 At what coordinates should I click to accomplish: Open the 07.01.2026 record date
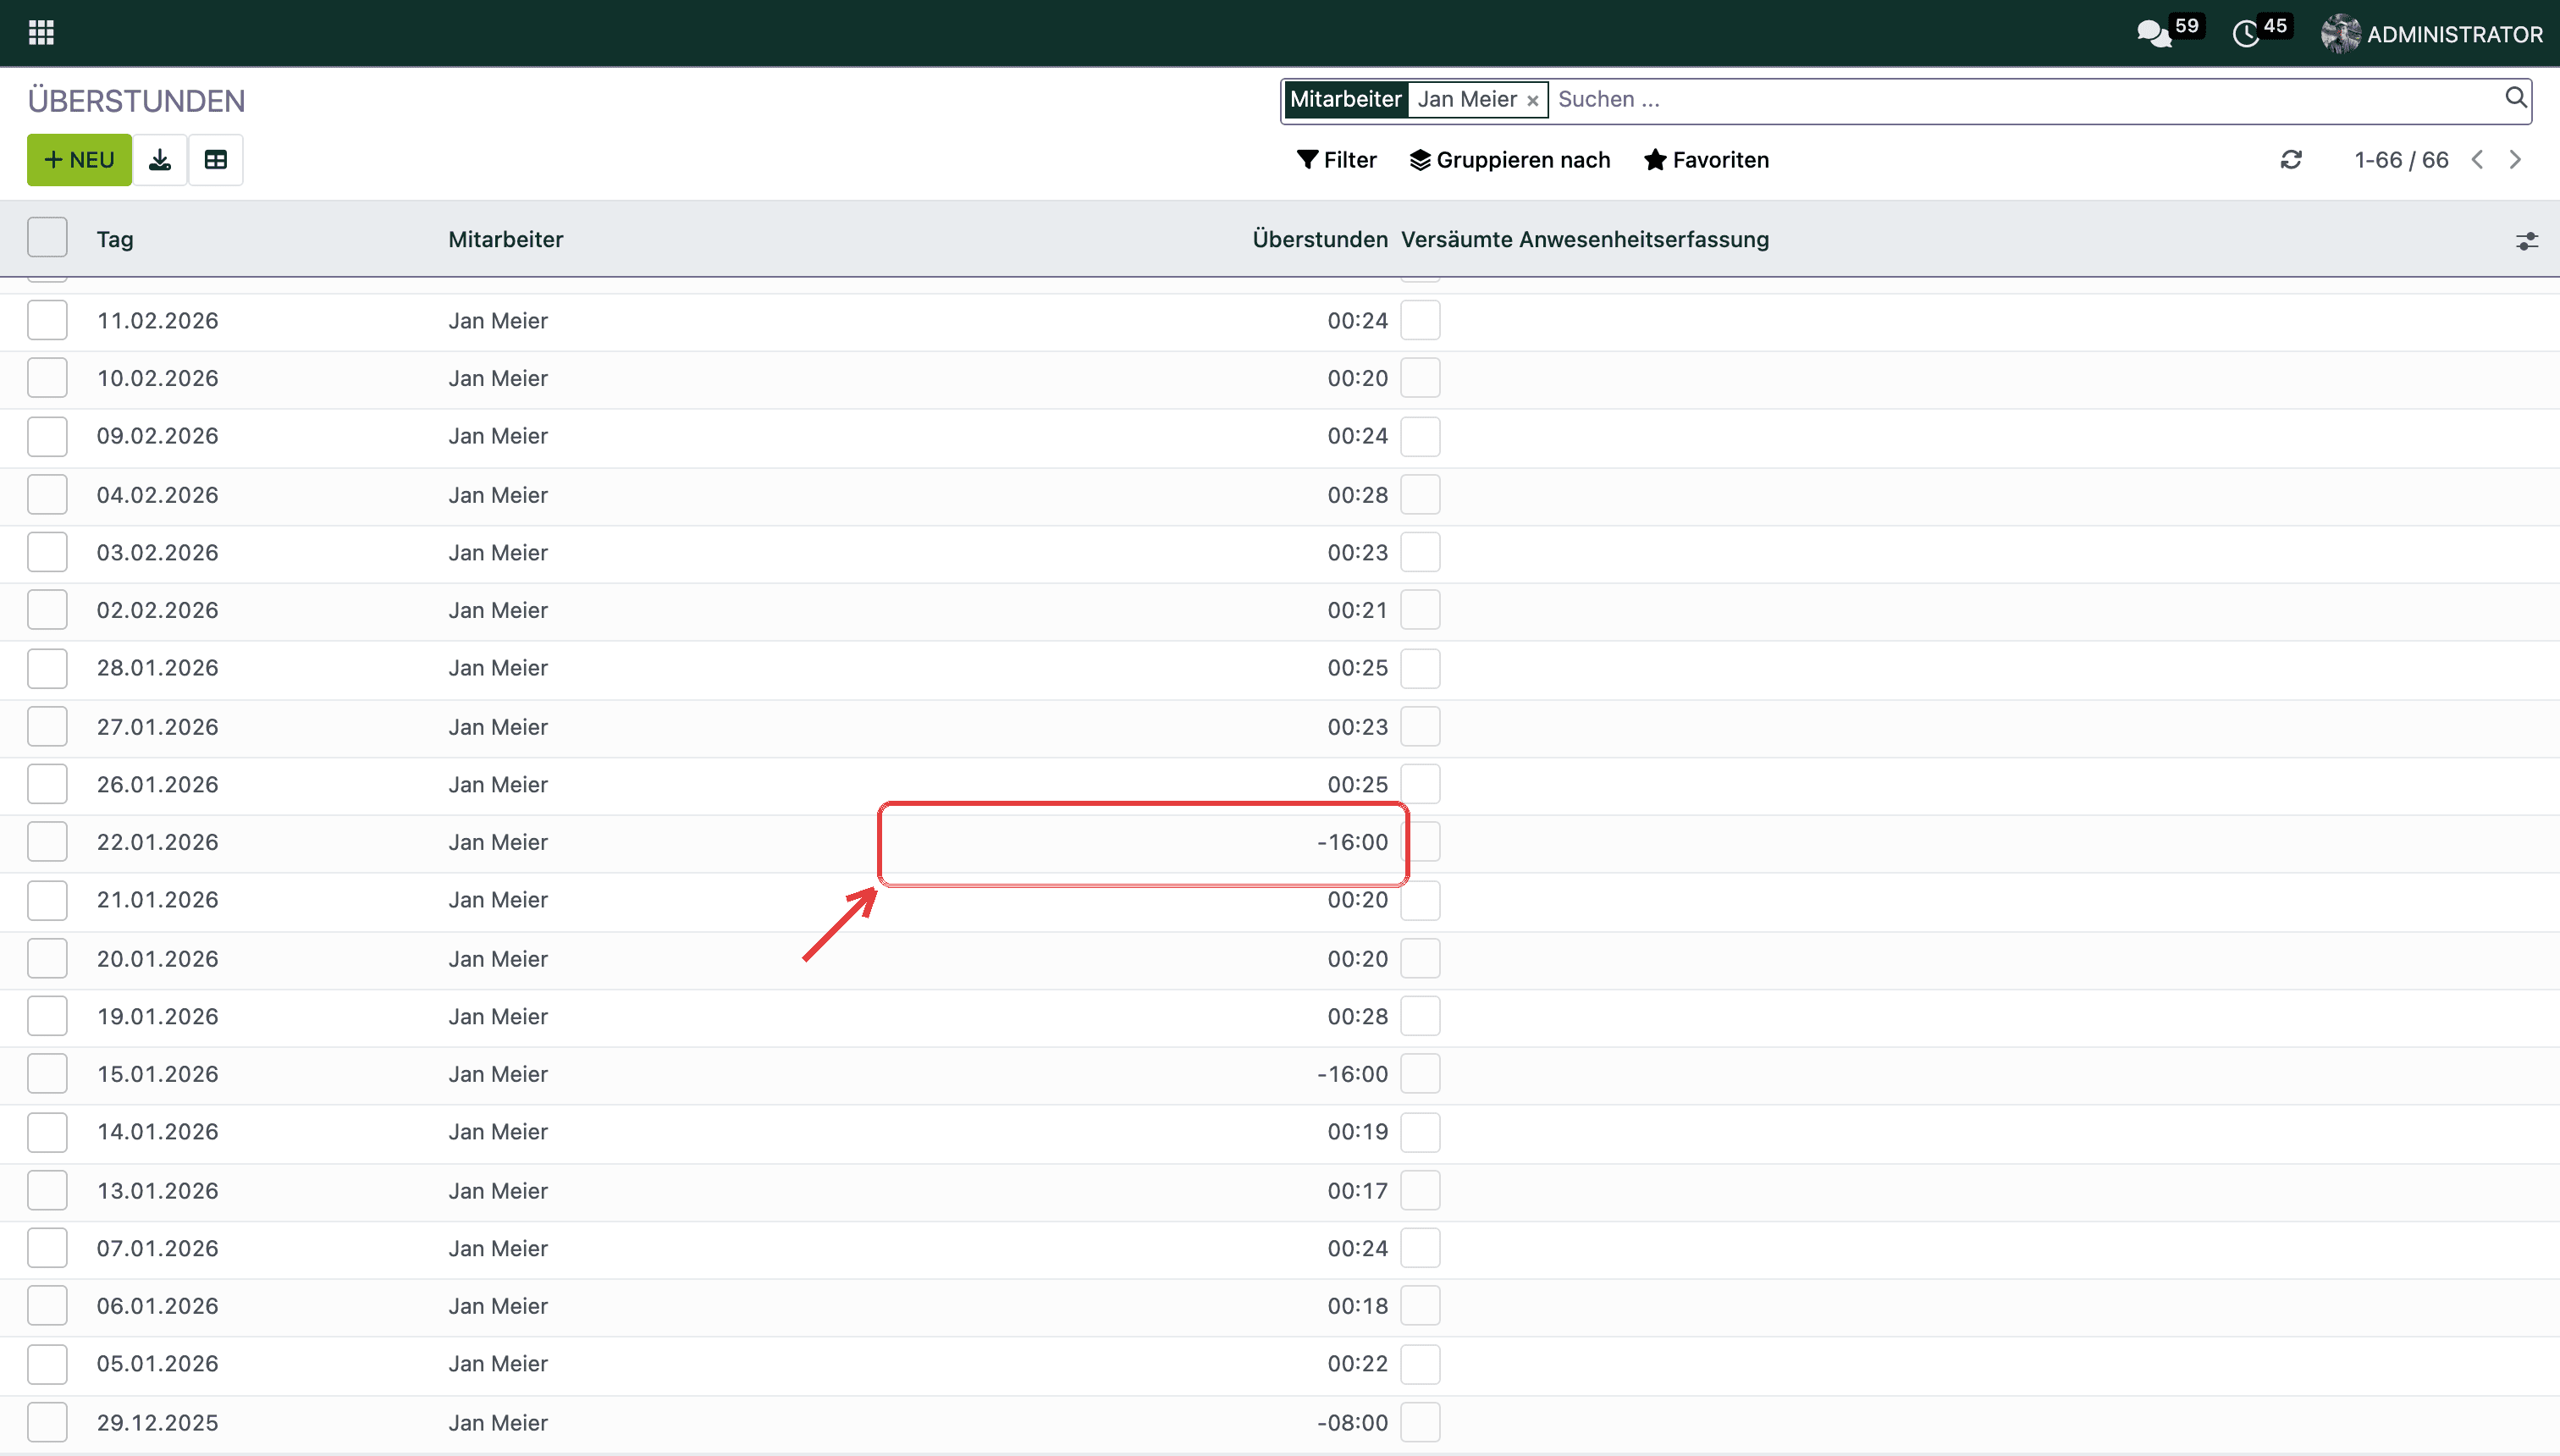pos(157,1248)
